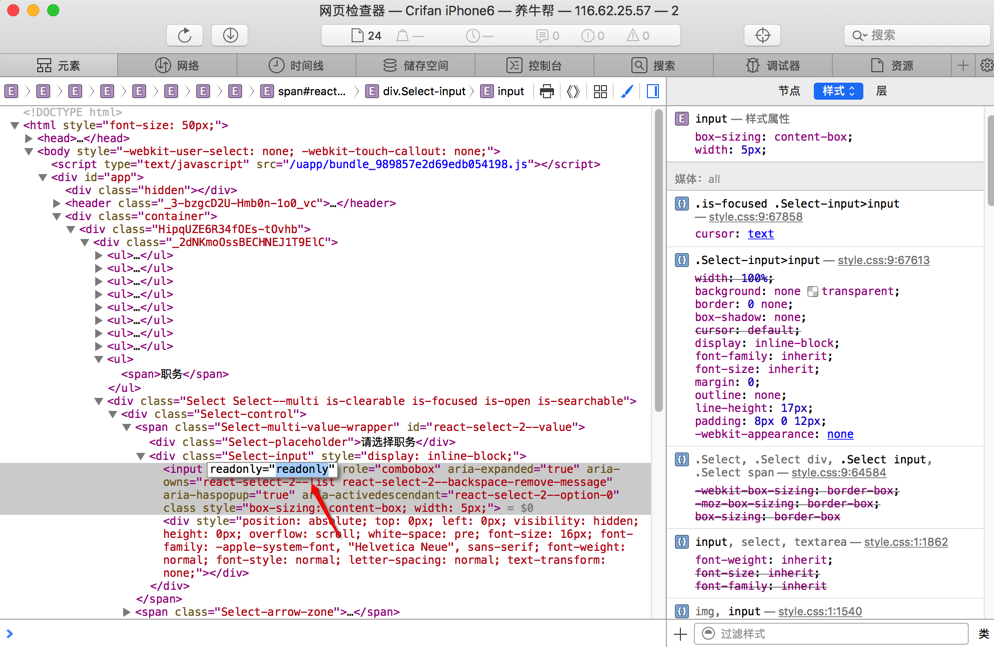
Task: Open style.css:1:1862 source link
Action: pos(905,542)
